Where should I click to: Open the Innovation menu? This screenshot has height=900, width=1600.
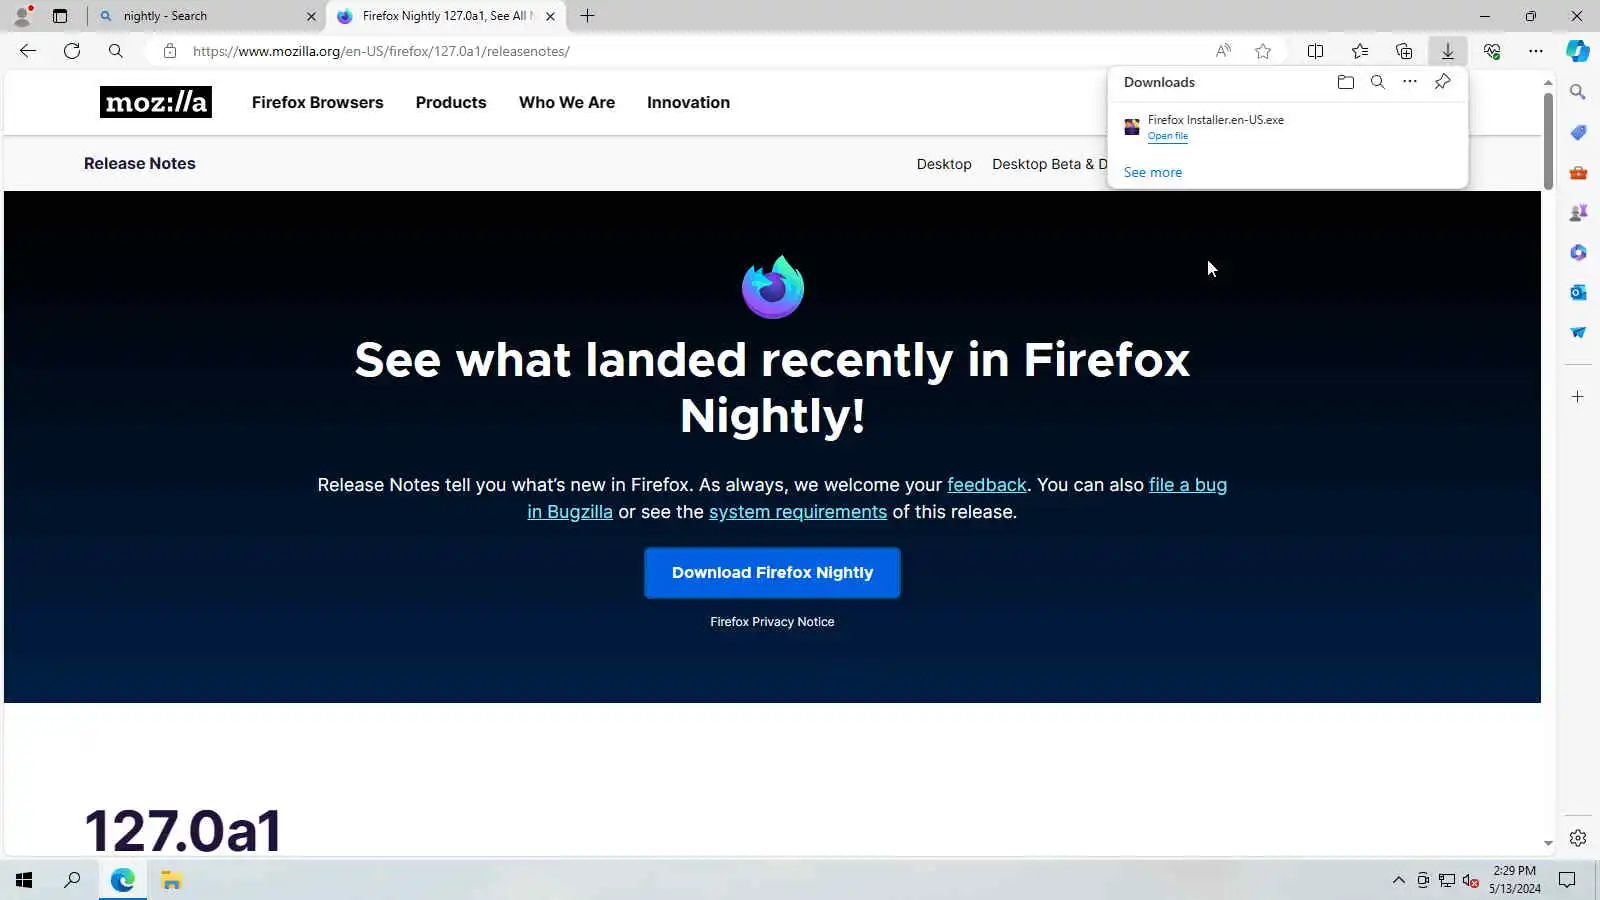(688, 102)
